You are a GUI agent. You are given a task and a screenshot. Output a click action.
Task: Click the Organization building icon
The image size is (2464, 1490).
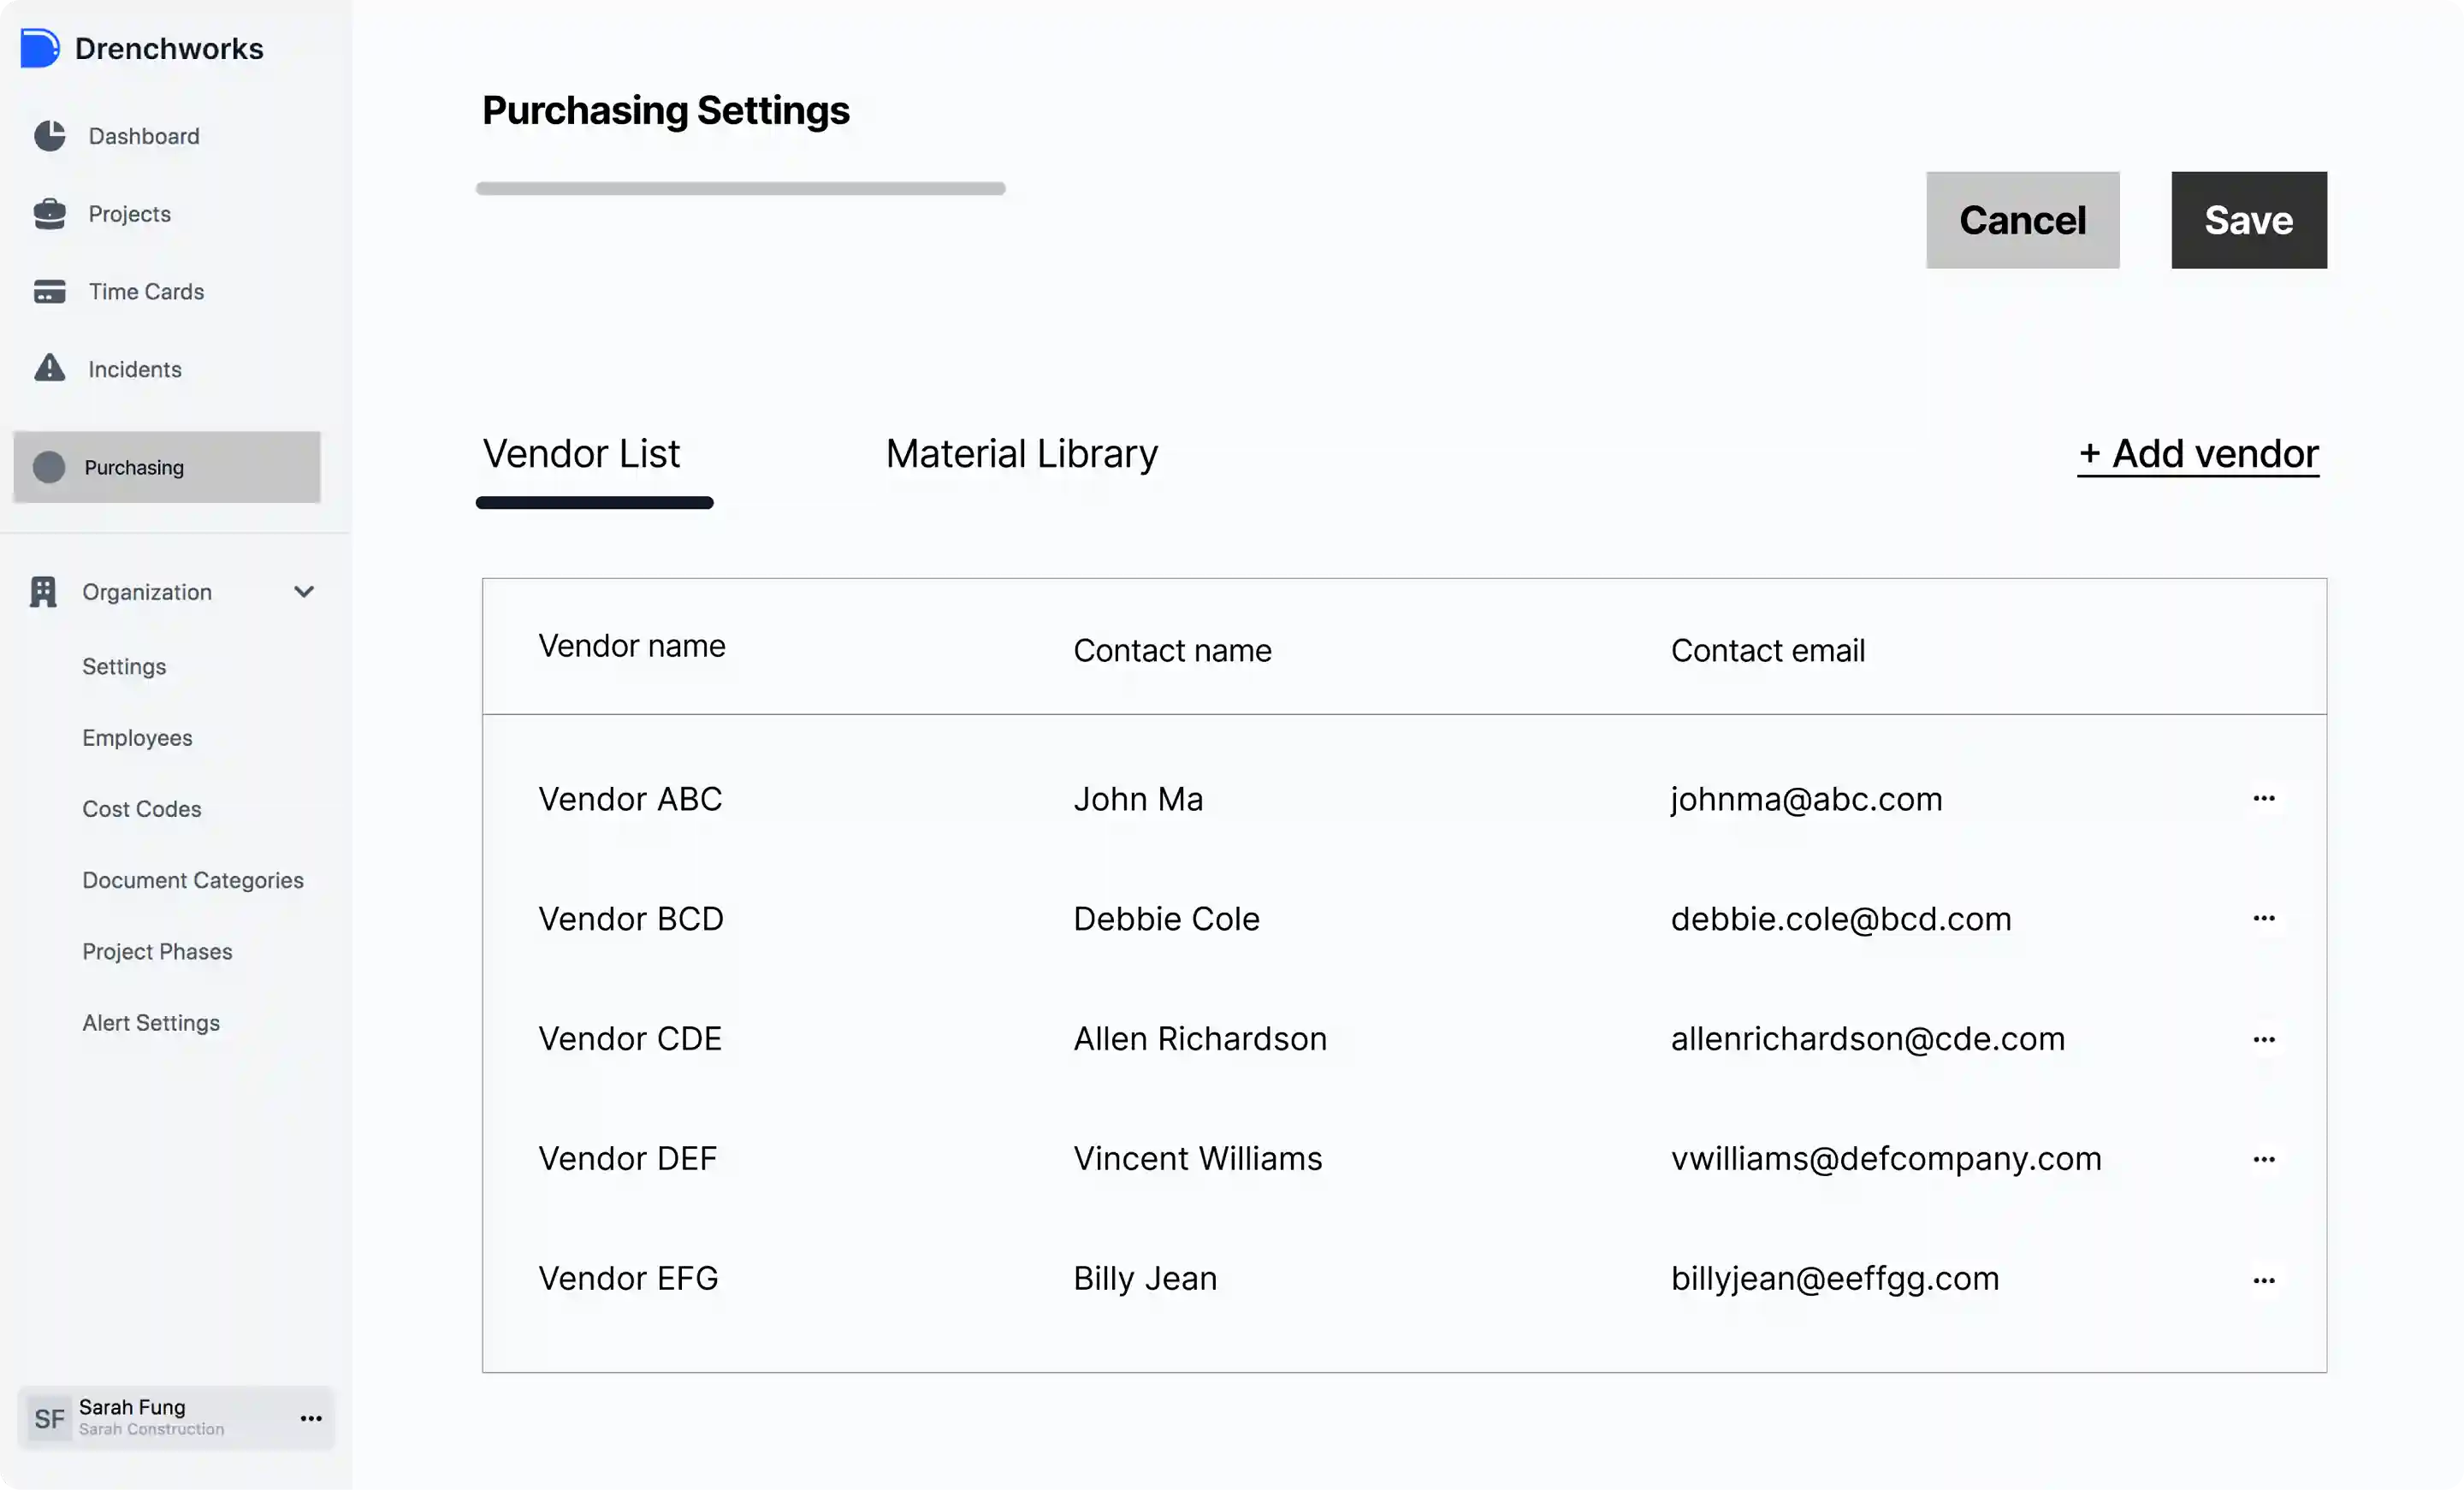pyautogui.click(x=43, y=592)
